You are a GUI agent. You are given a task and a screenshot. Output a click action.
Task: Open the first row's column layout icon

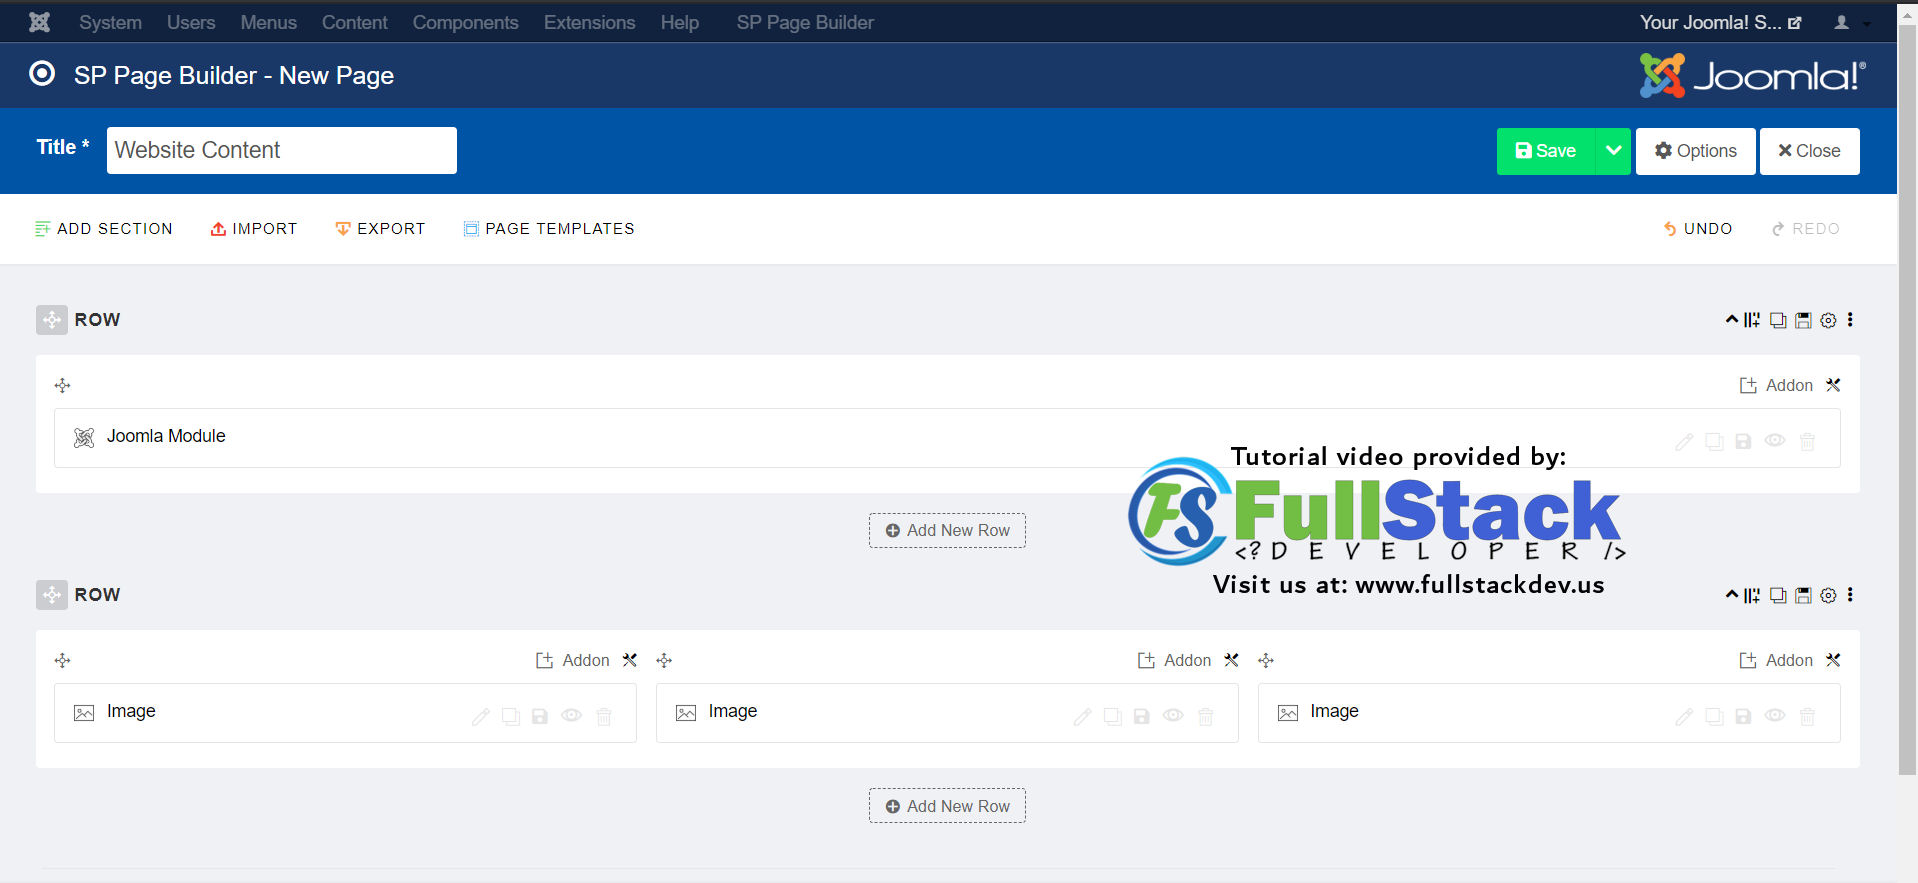[1752, 320]
